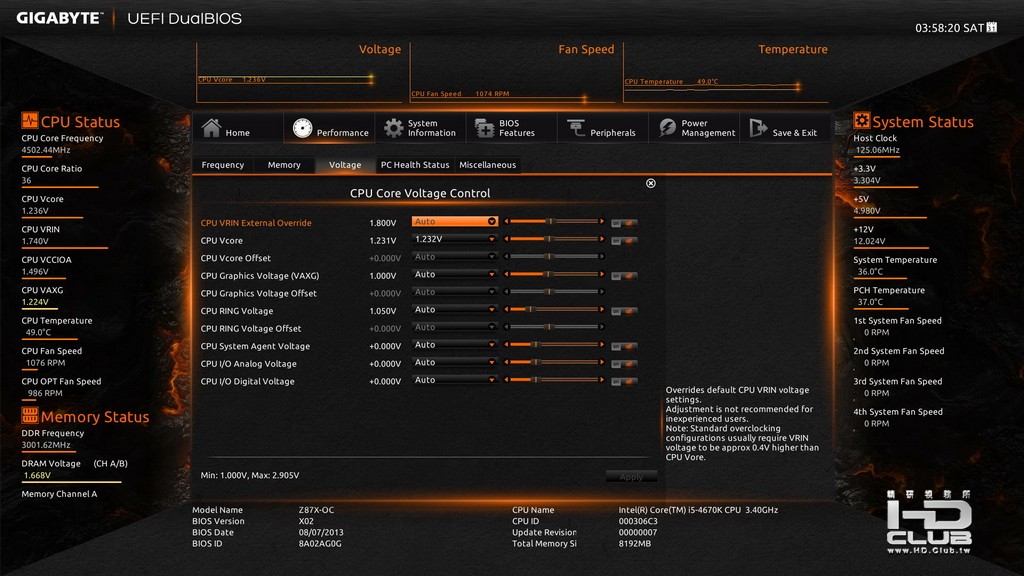Click the decrease arrow on CPU VRIN External Override slider
This screenshot has width=1024, height=576.
[x=506, y=221]
